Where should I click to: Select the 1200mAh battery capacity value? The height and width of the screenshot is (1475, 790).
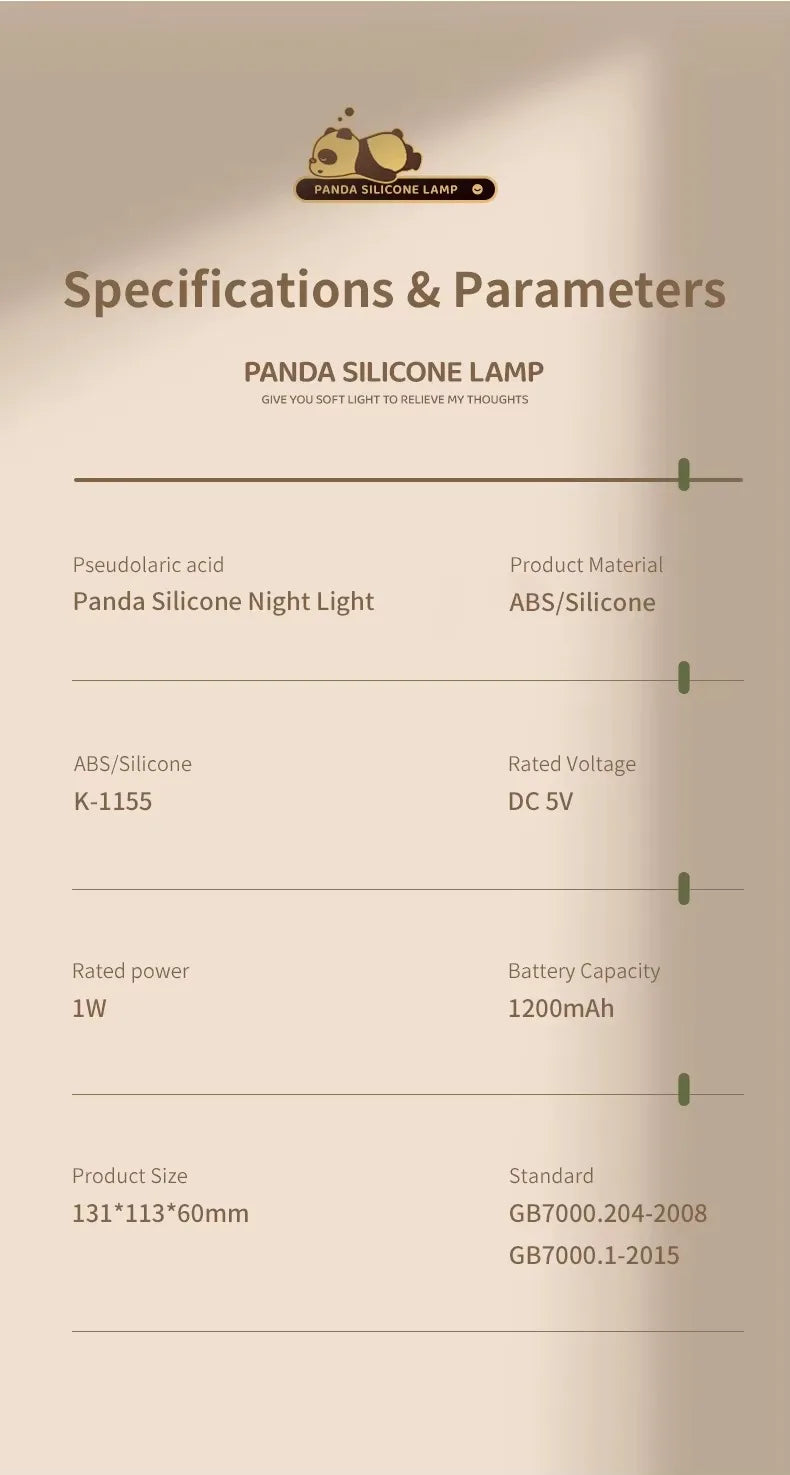[x=561, y=1008]
